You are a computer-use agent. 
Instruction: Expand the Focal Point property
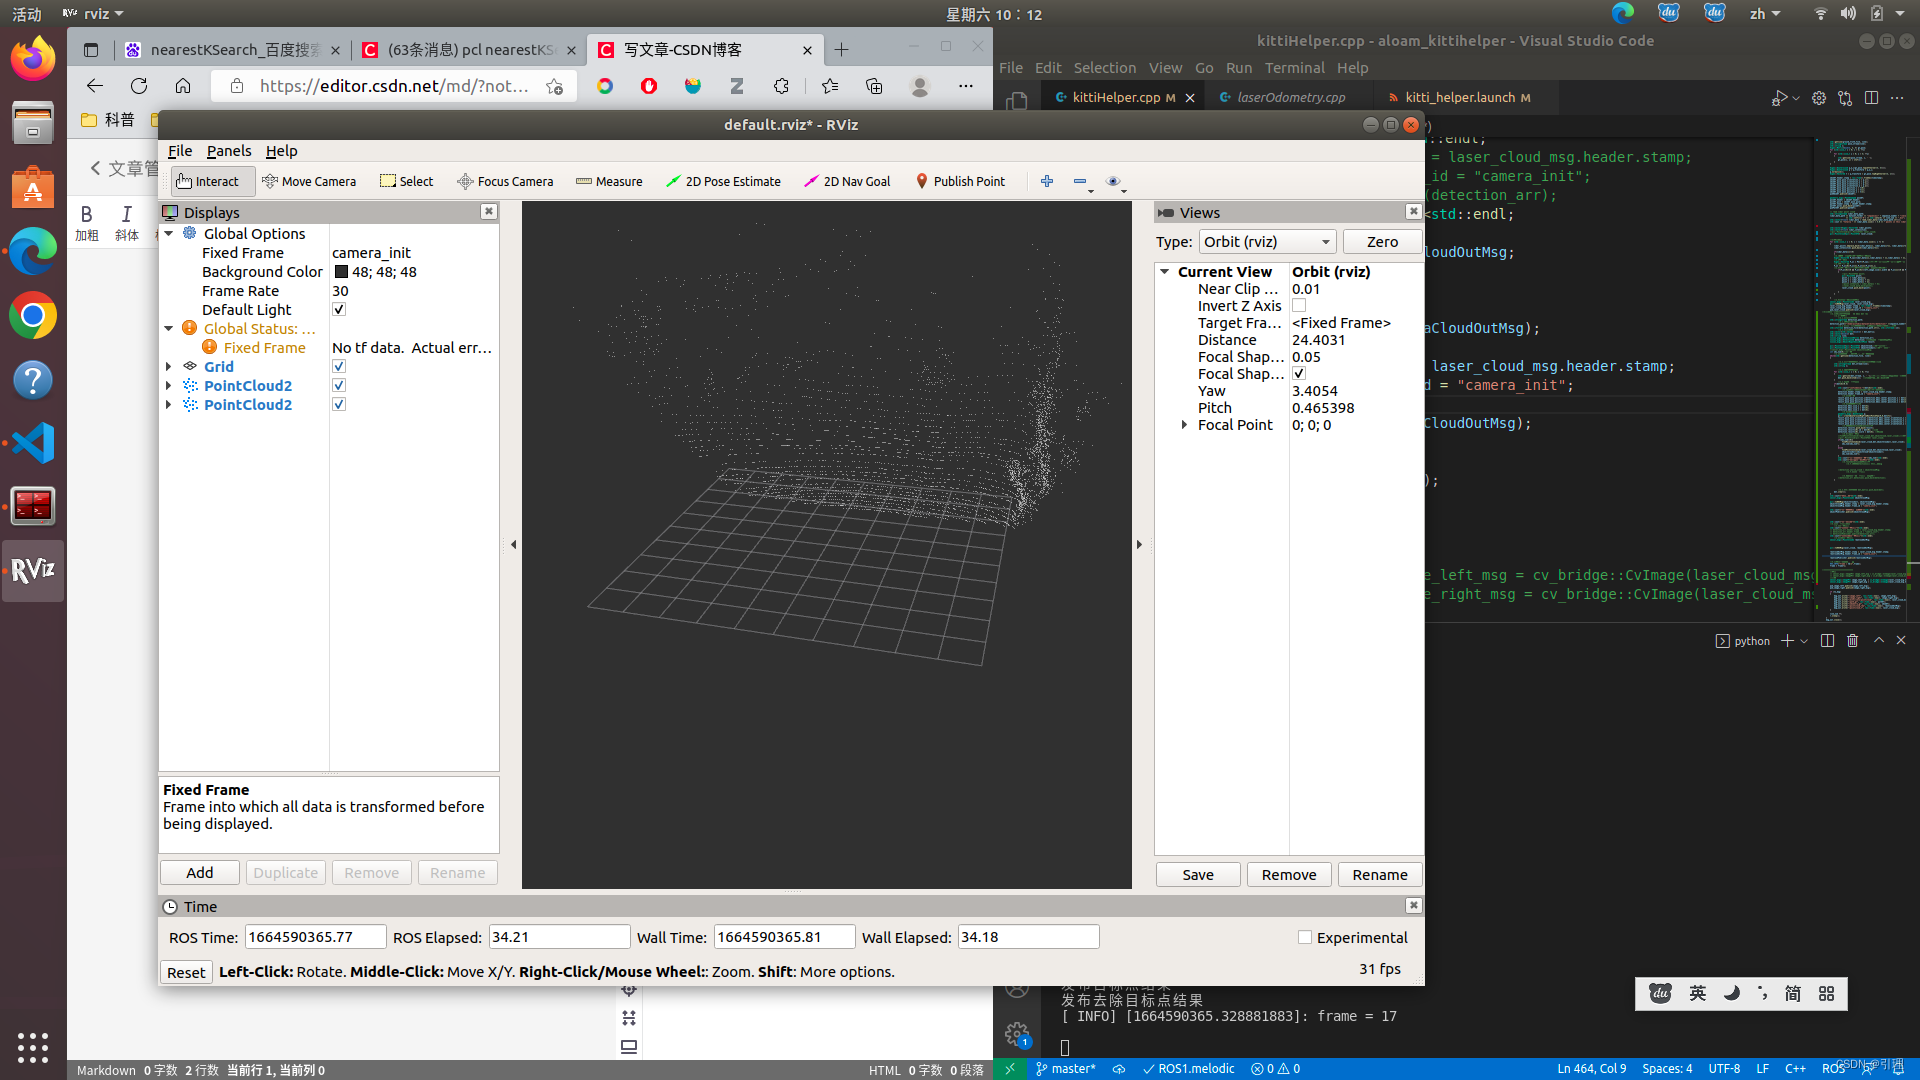(x=1184, y=425)
